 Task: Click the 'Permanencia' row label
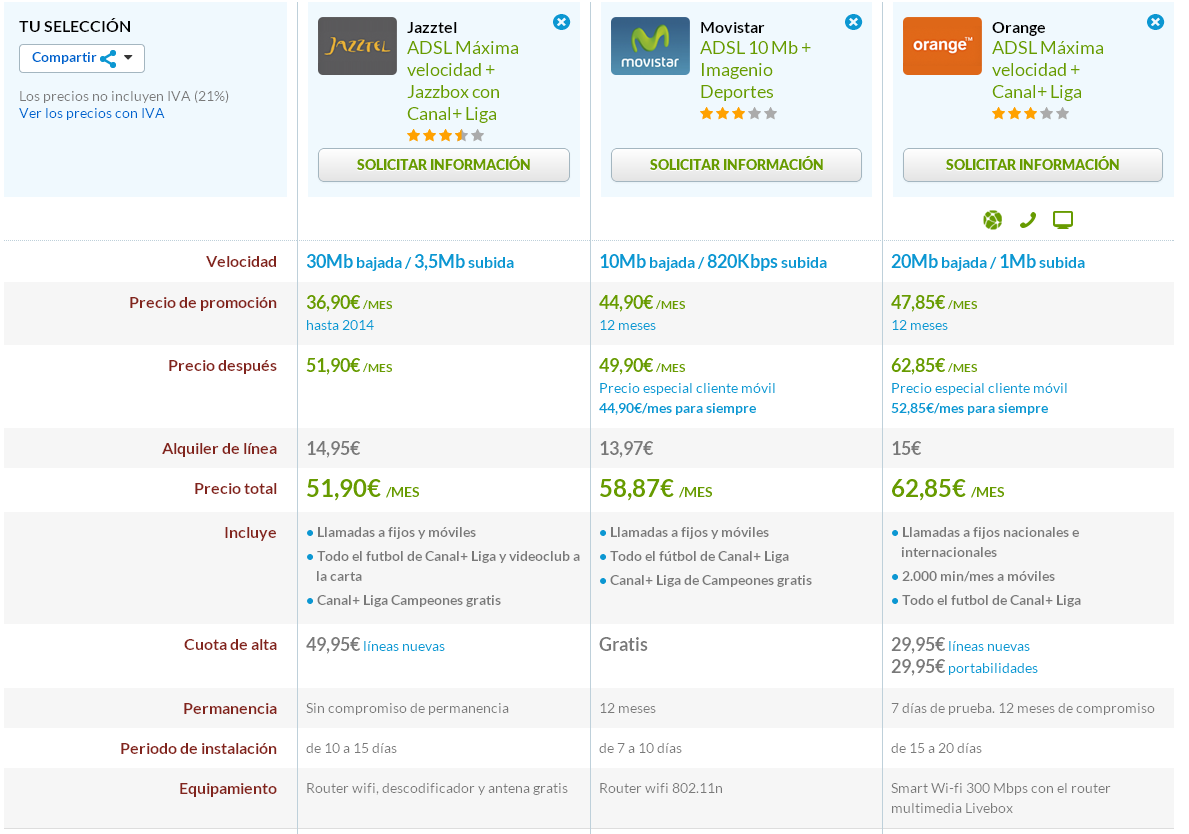(x=230, y=708)
